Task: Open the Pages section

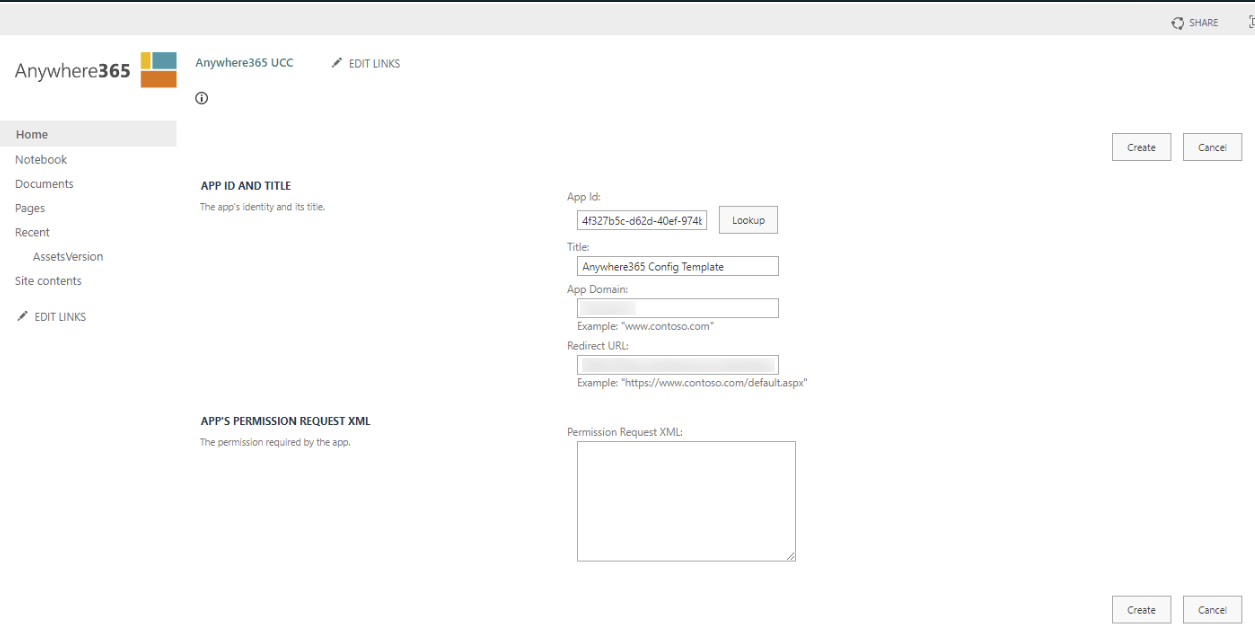Action: point(29,207)
